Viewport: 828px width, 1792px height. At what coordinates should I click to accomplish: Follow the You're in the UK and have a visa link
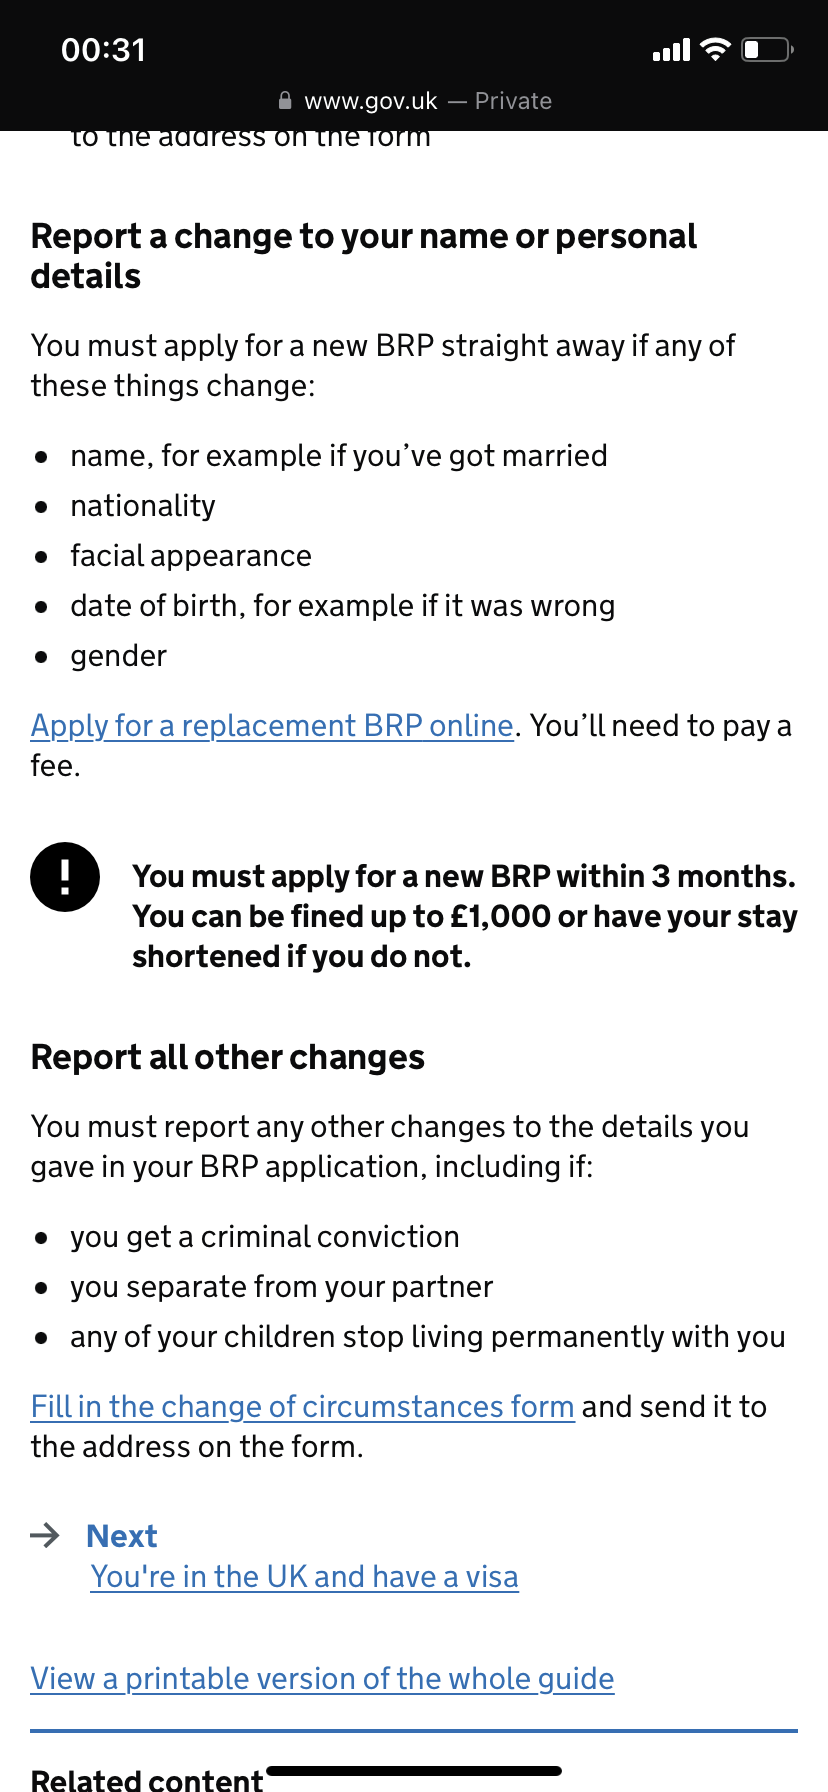304,1576
